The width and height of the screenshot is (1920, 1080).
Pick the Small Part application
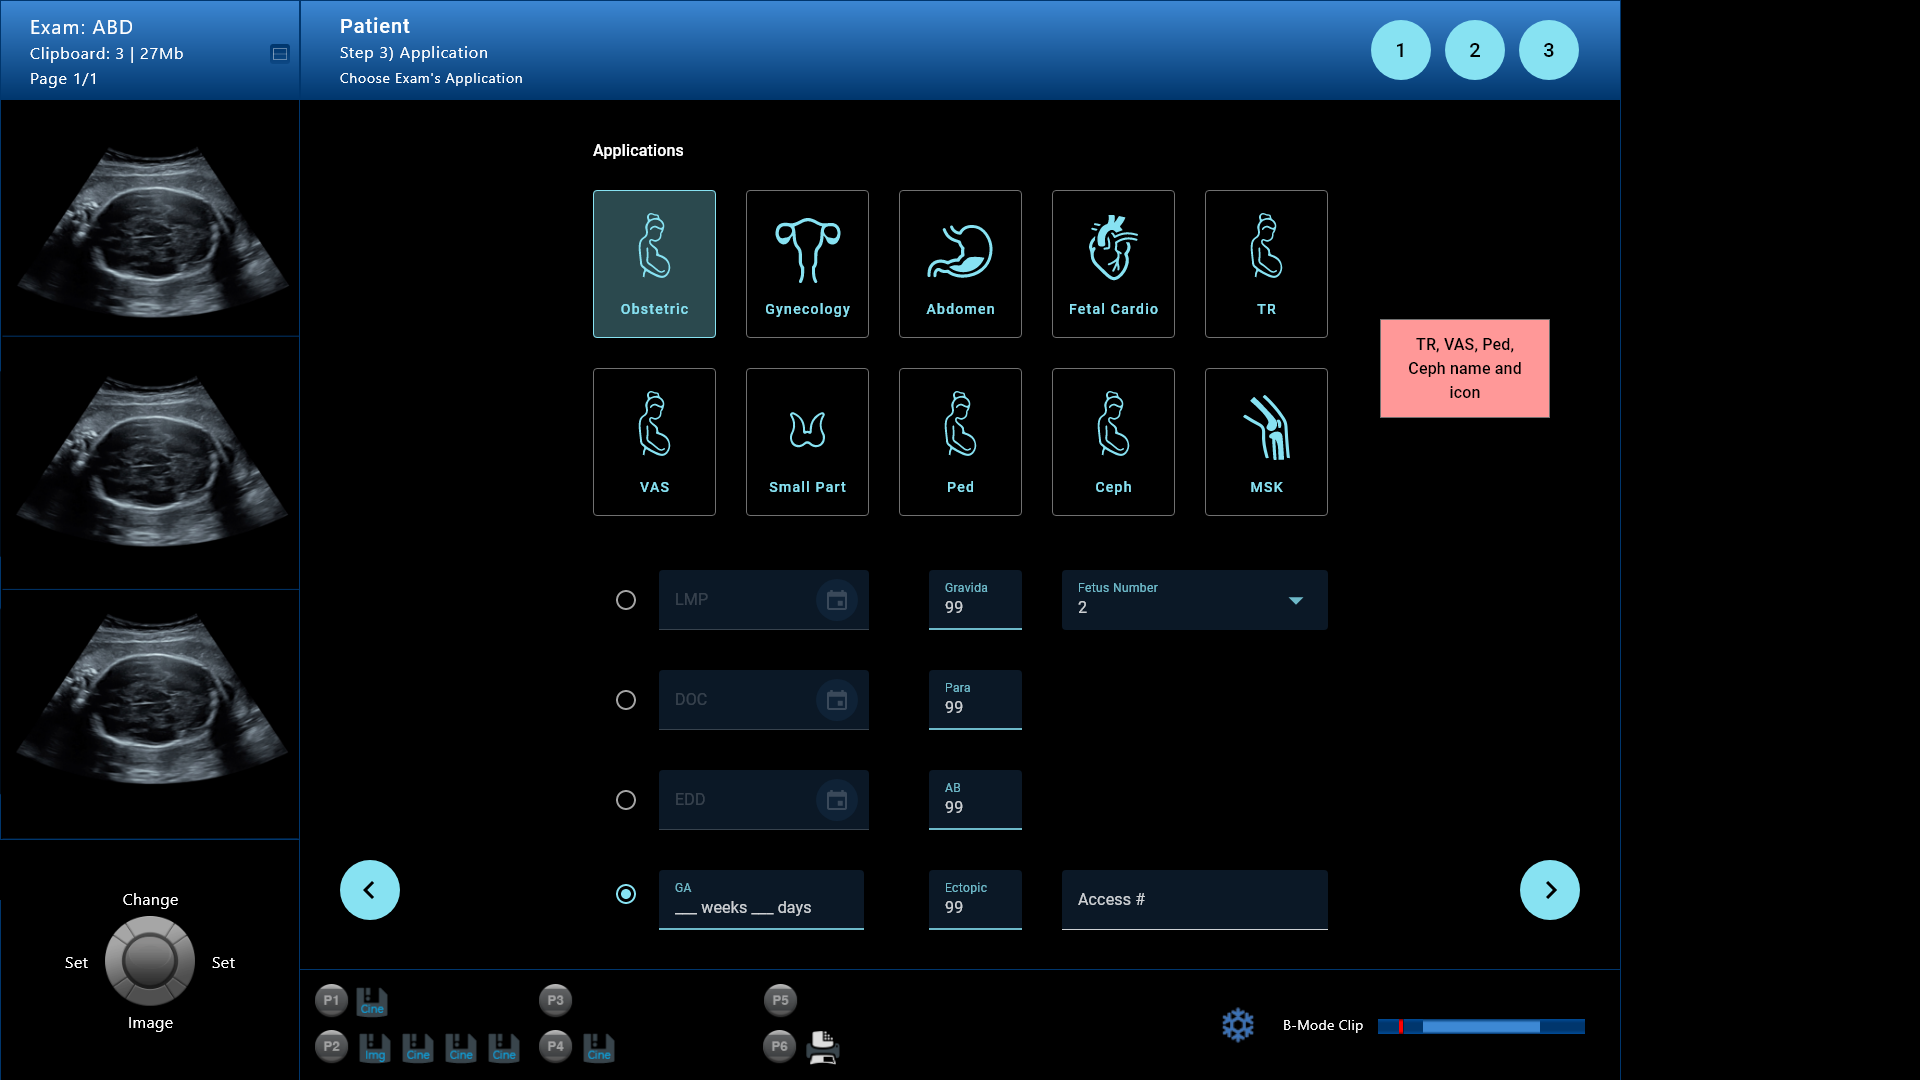click(x=807, y=442)
